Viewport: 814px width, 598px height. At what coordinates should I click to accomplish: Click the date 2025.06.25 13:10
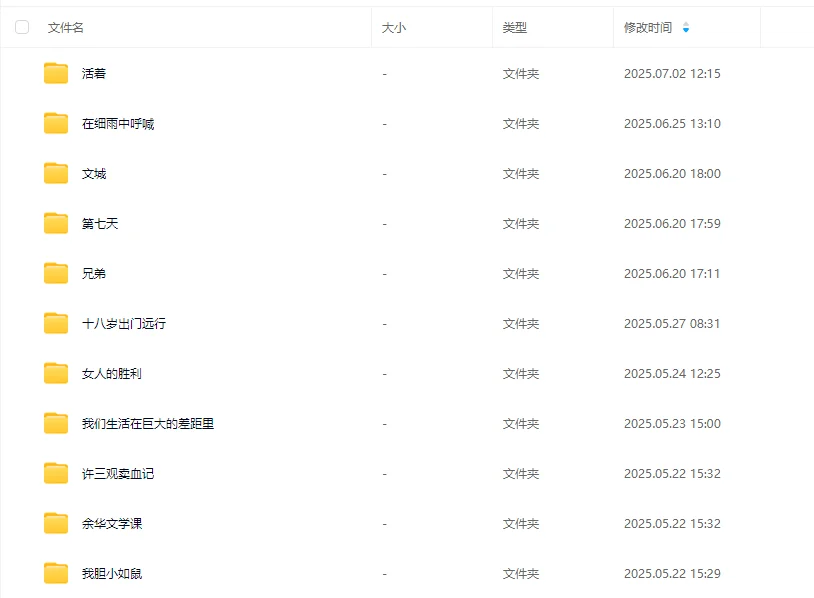click(672, 124)
